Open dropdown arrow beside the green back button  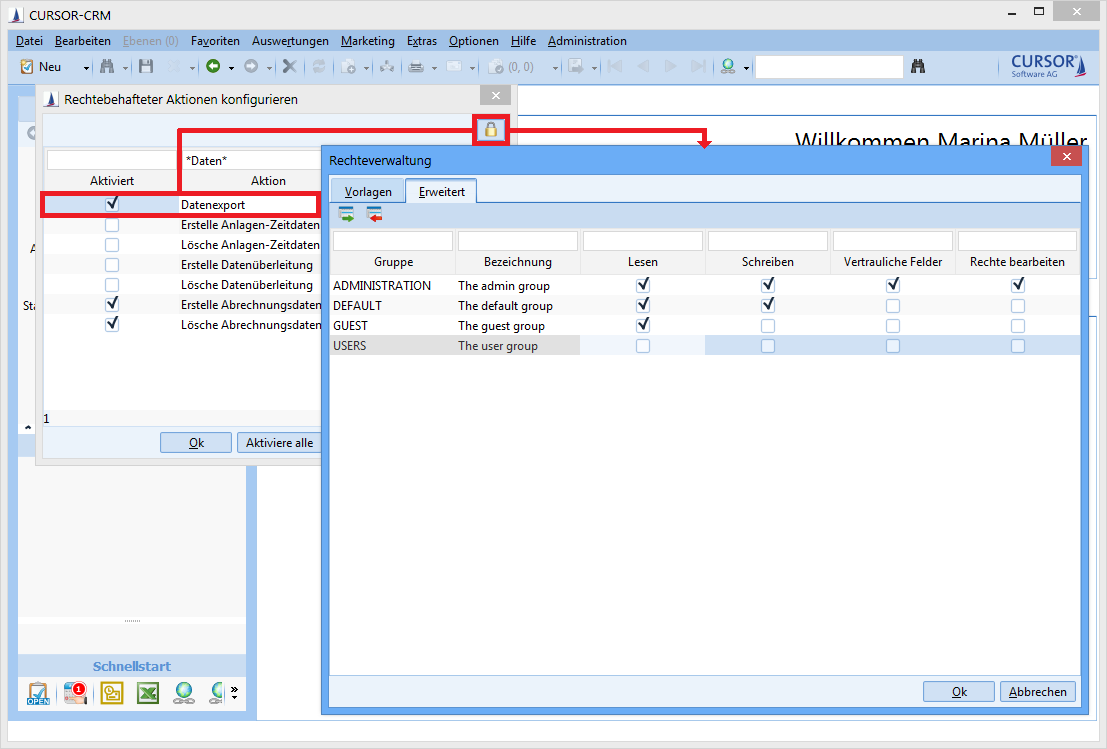pos(231,68)
